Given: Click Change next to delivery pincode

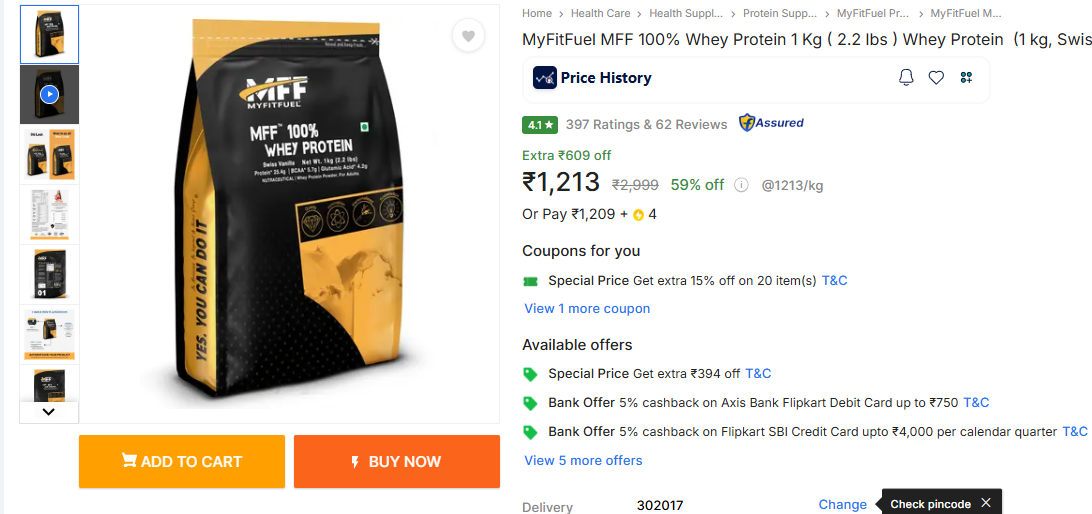Looking at the screenshot, I should (842, 505).
